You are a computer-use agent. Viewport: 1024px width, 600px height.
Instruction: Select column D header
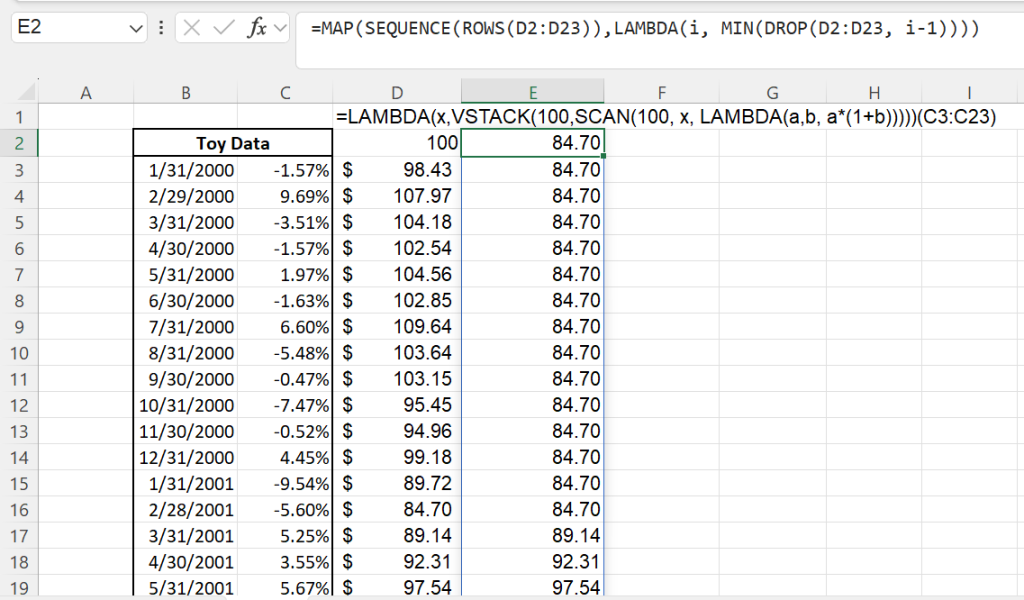399,92
